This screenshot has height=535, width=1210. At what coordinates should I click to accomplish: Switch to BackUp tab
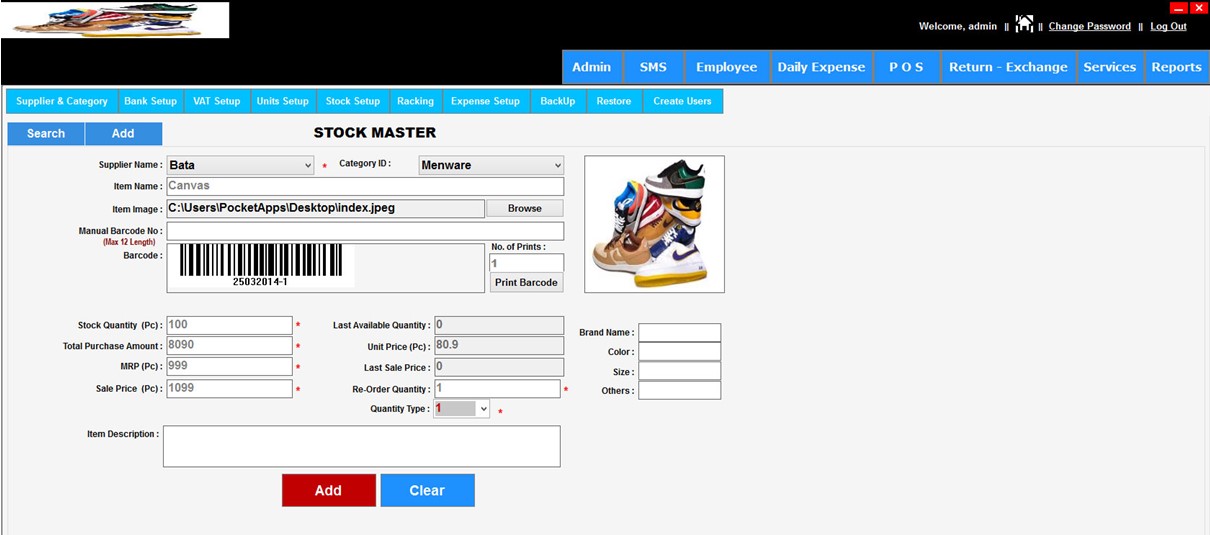[x=558, y=101]
